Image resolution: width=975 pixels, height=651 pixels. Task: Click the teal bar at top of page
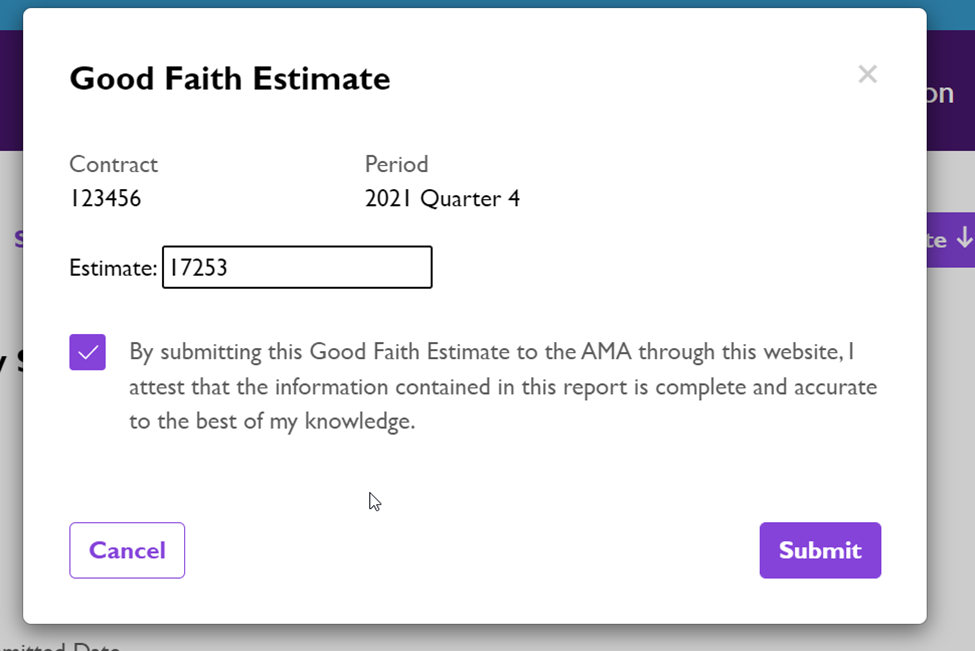(x=488, y=4)
